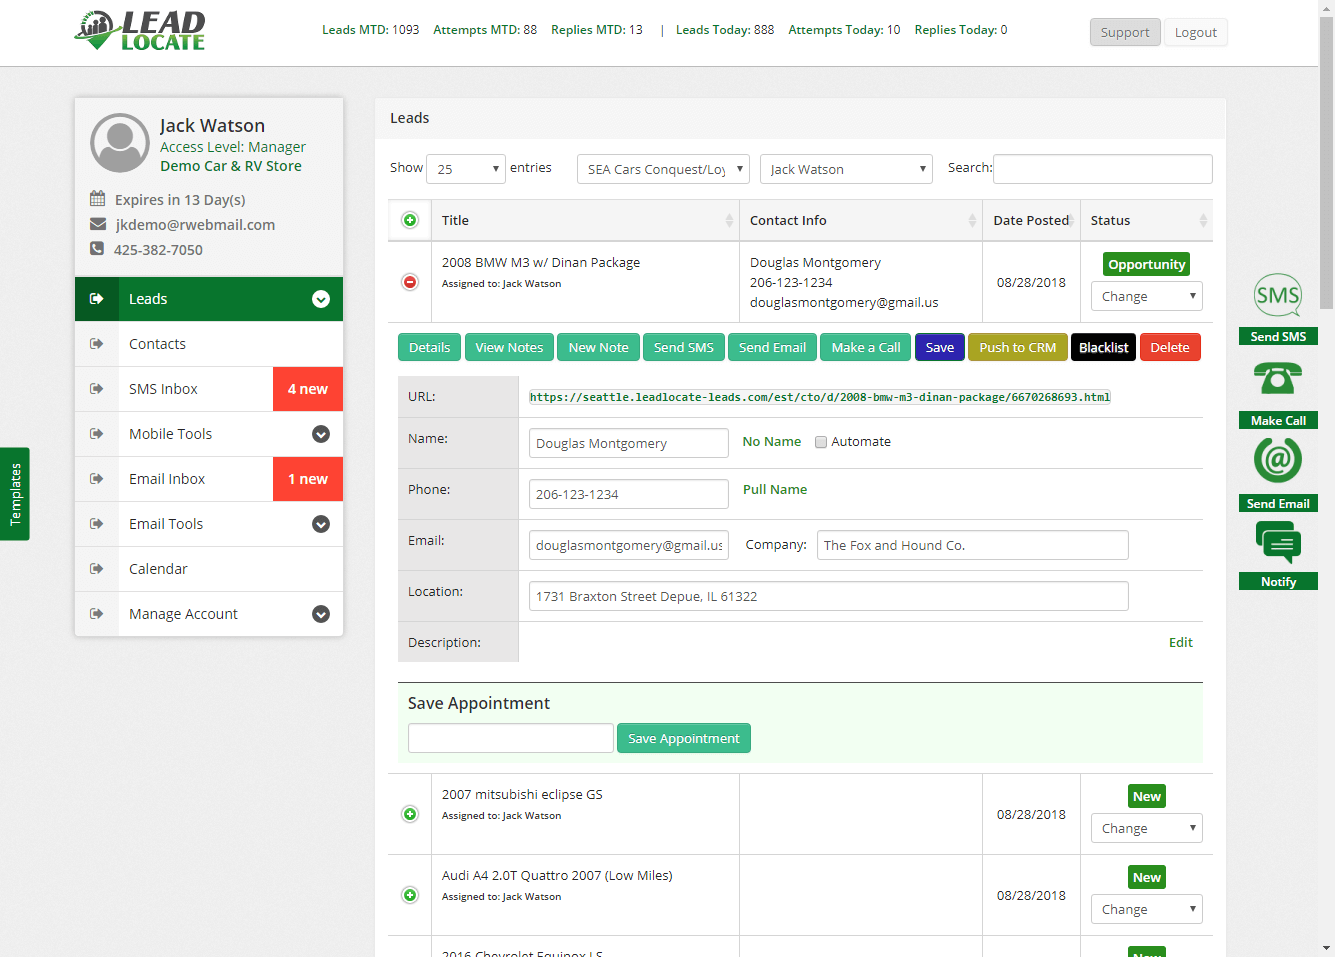Screen dimensions: 1335x957
Task: Expand the 2007 mitsubishi eclipse GS lead row
Action: [410, 814]
